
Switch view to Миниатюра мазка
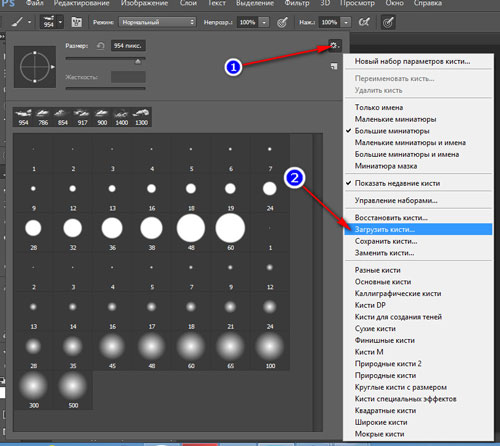[x=418, y=166]
